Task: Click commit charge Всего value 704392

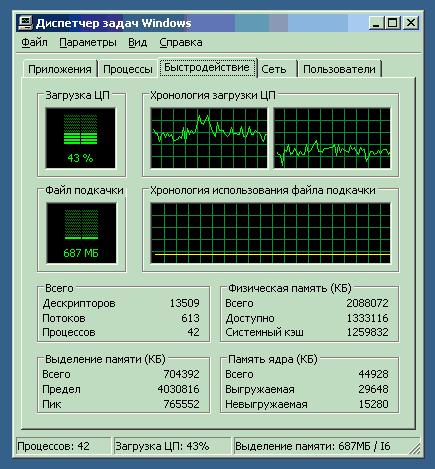Action: tap(181, 374)
